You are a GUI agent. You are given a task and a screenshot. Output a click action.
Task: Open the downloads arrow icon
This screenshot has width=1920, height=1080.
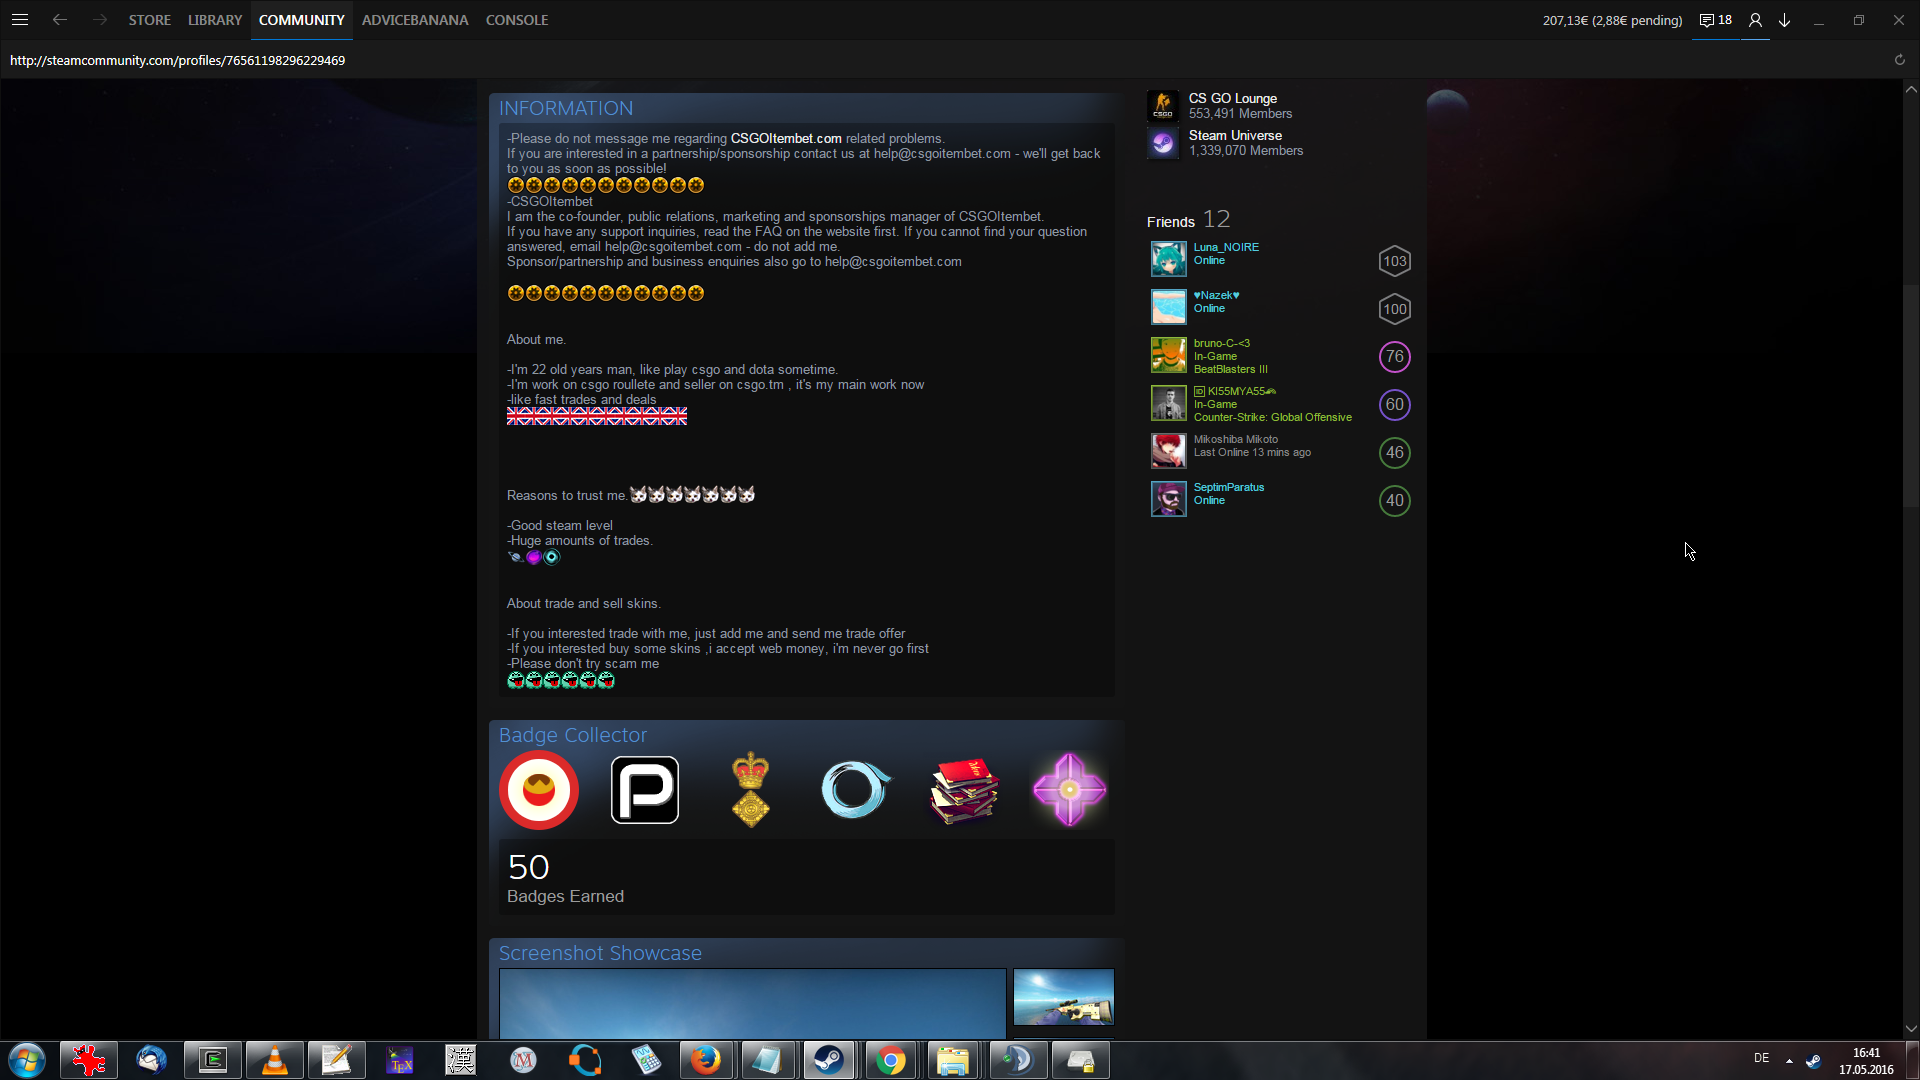[1784, 20]
